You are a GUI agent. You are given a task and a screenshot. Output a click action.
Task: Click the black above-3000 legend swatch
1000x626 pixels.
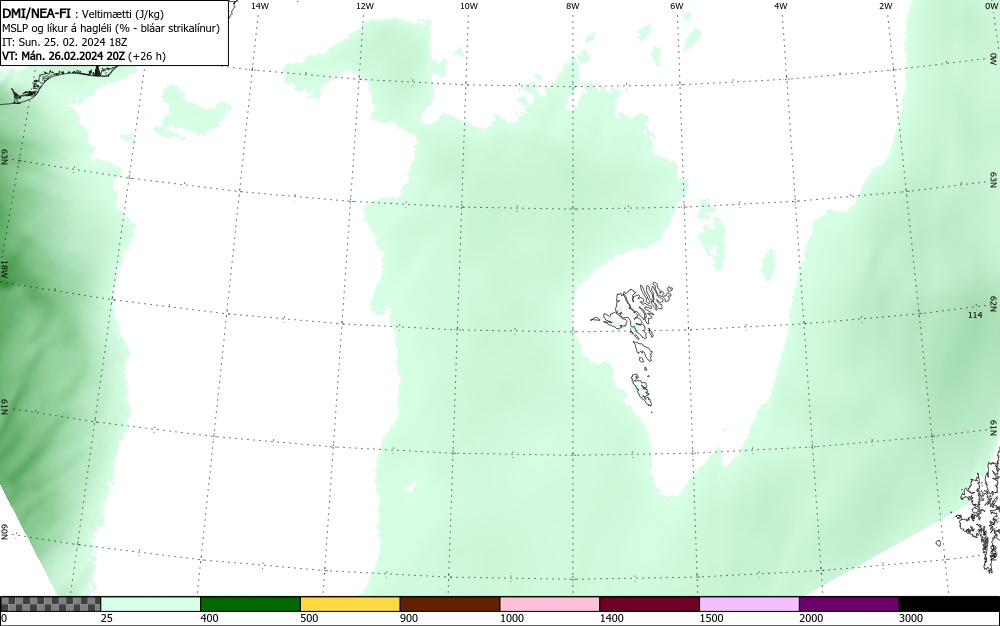(949, 604)
